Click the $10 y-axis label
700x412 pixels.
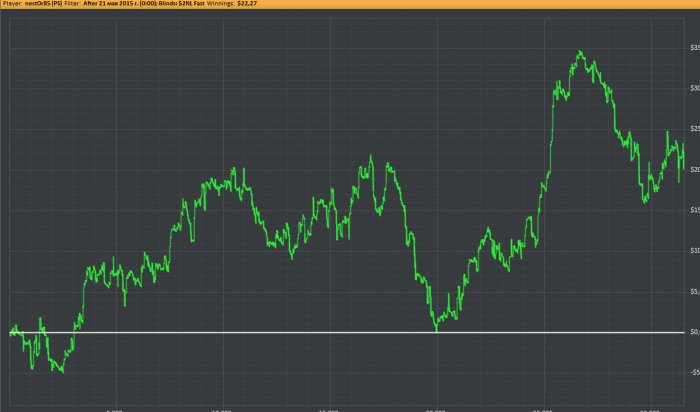[x=695, y=250]
